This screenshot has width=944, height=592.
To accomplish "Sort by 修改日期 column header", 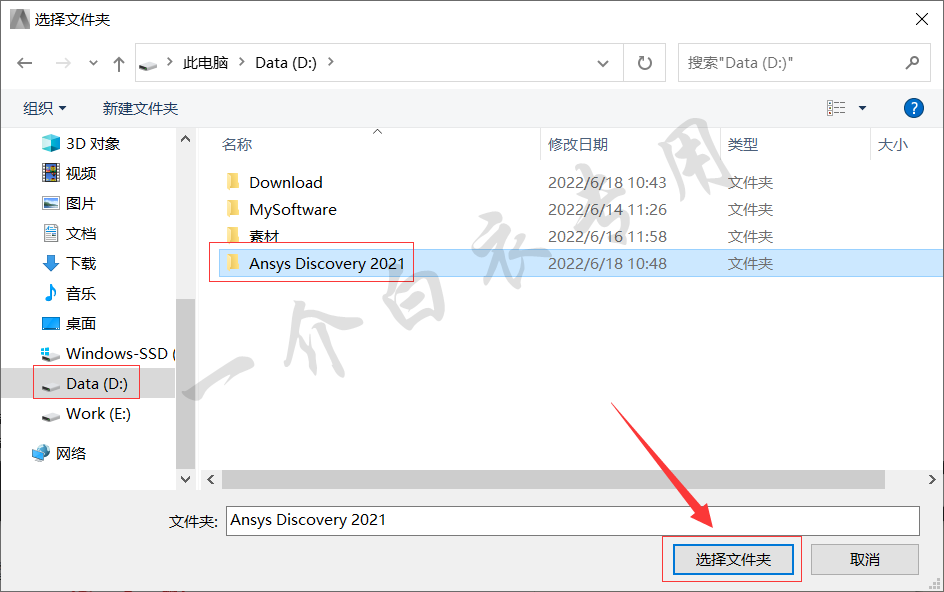I will (x=577, y=145).
